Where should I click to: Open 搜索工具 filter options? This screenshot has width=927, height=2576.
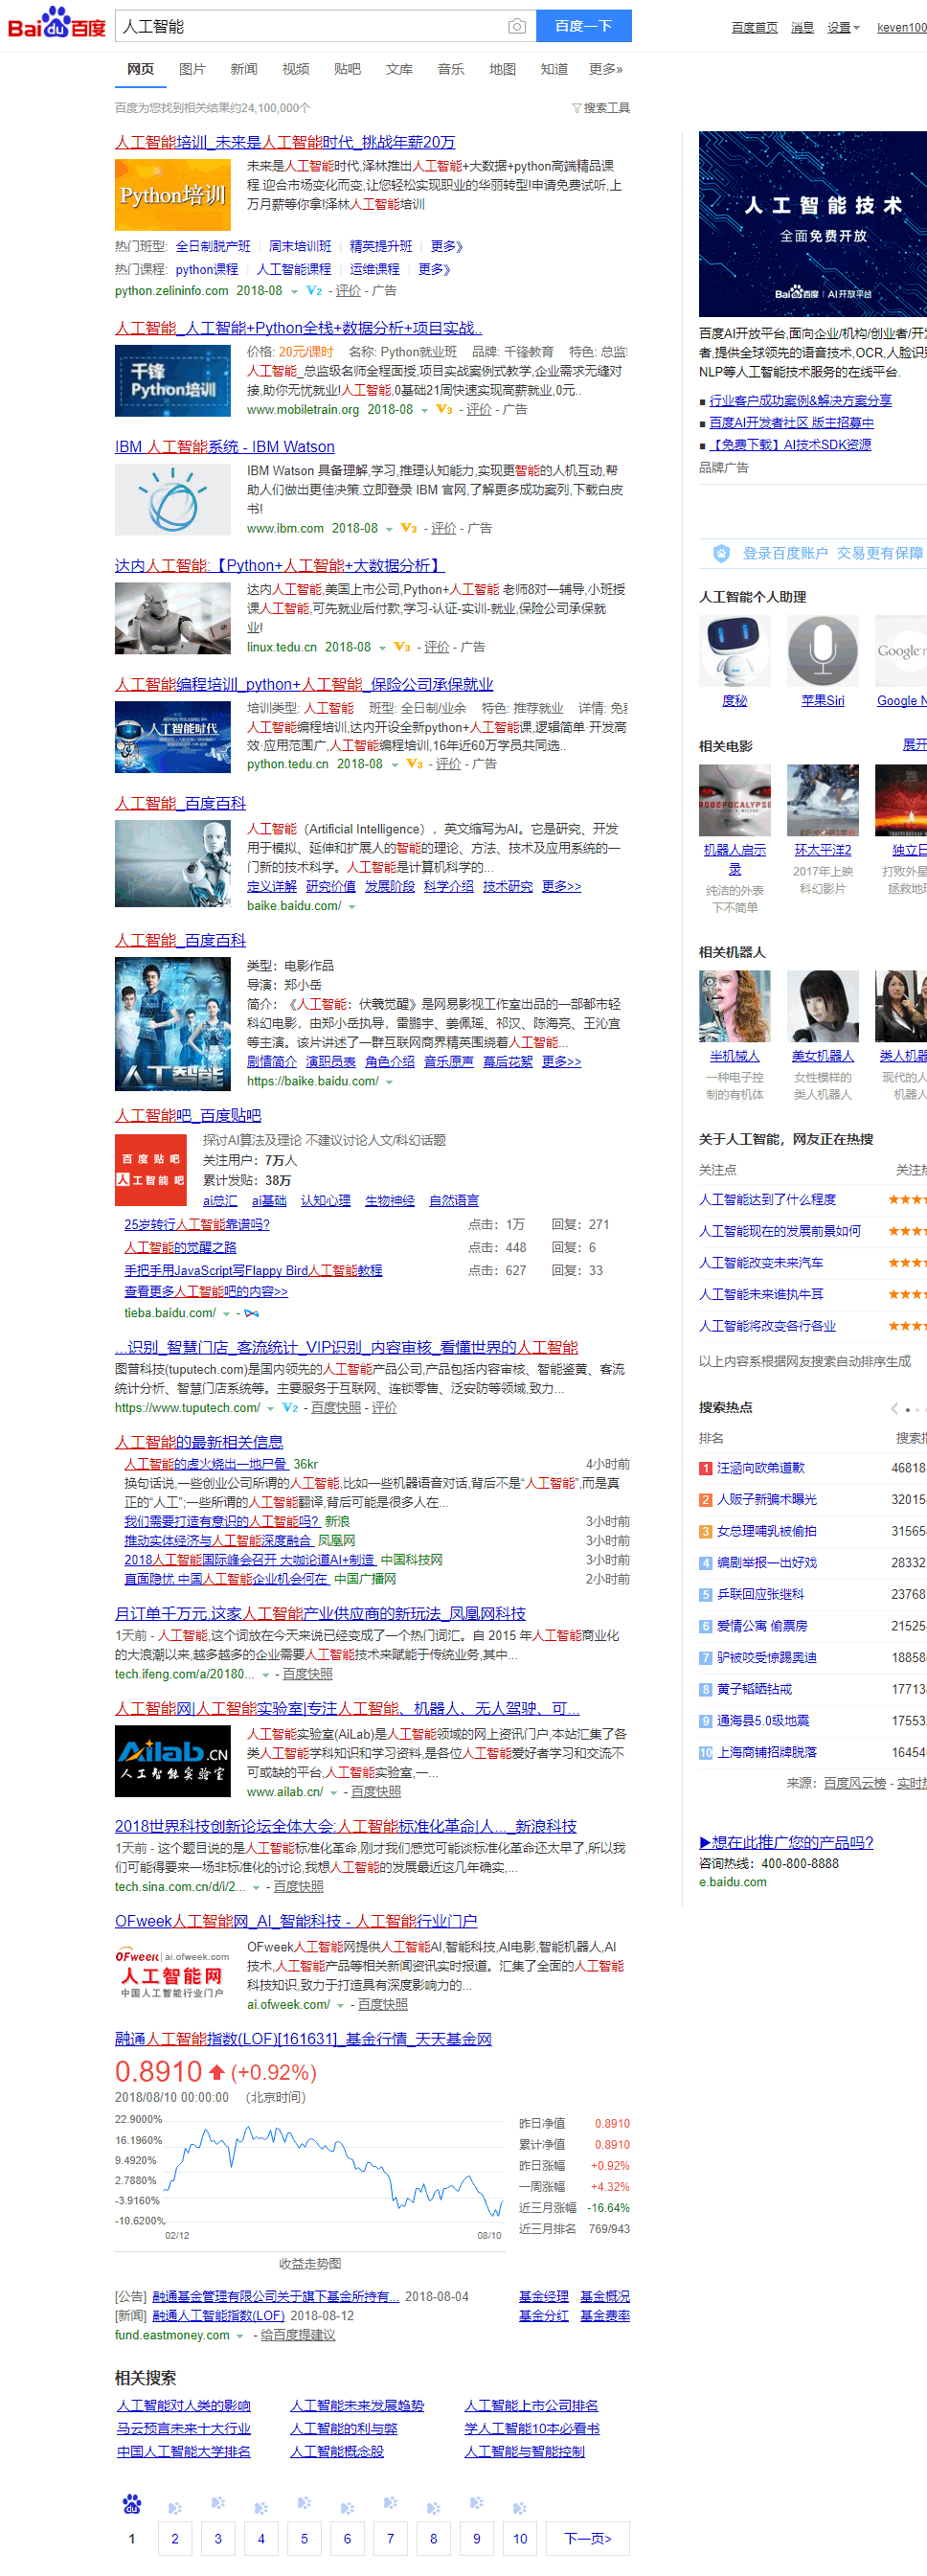pos(600,108)
